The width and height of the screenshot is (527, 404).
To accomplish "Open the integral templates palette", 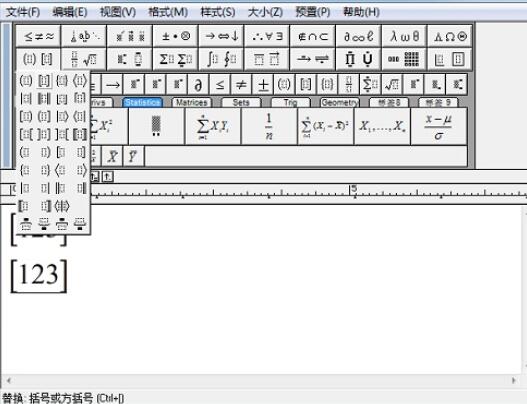I will (x=221, y=59).
